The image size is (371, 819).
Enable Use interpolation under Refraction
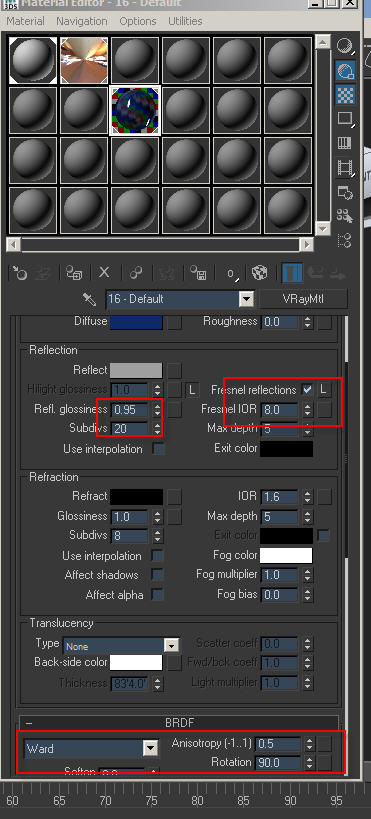point(157,556)
